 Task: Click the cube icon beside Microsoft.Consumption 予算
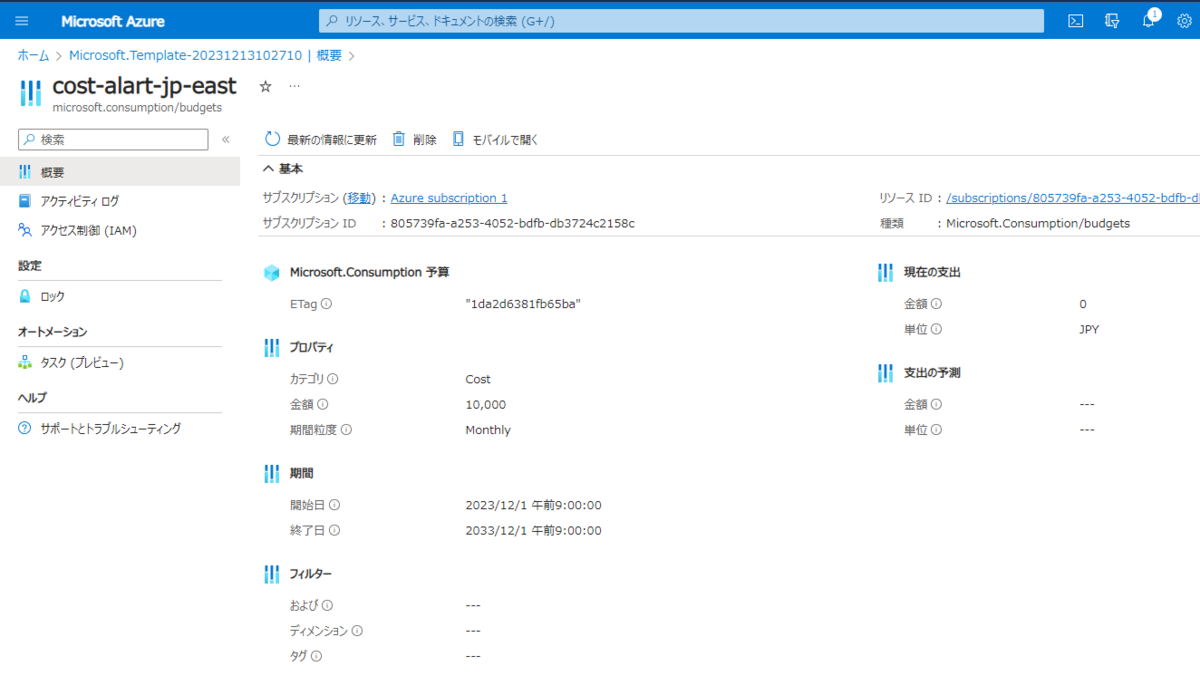[x=272, y=272]
